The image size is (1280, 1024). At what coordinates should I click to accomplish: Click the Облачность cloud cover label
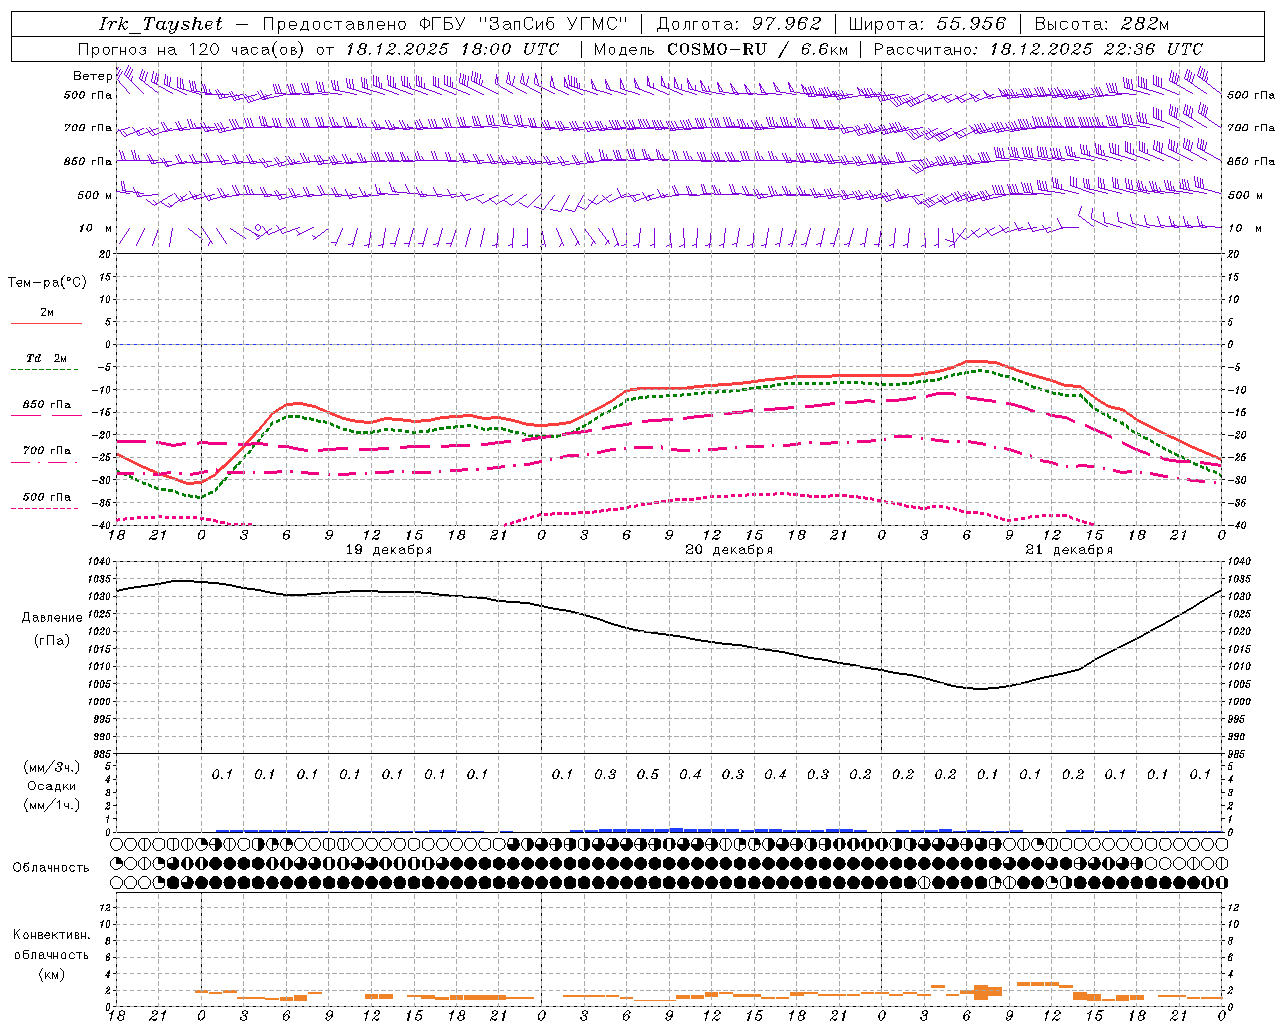(51, 868)
